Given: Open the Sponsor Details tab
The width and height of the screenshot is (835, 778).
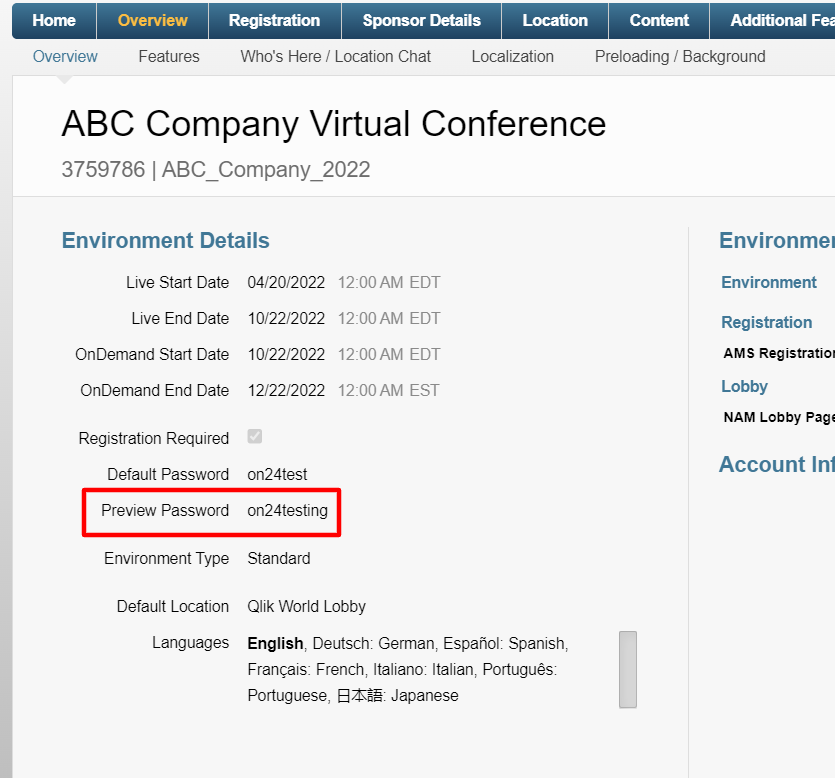Looking at the screenshot, I should click(x=421, y=21).
